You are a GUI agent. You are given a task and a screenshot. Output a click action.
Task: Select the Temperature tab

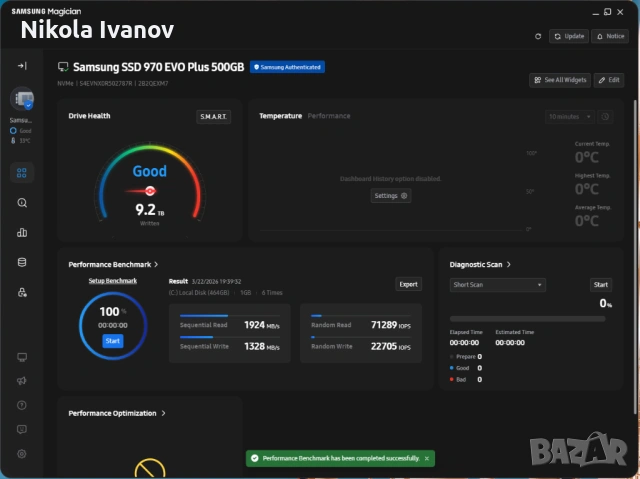tap(280, 116)
